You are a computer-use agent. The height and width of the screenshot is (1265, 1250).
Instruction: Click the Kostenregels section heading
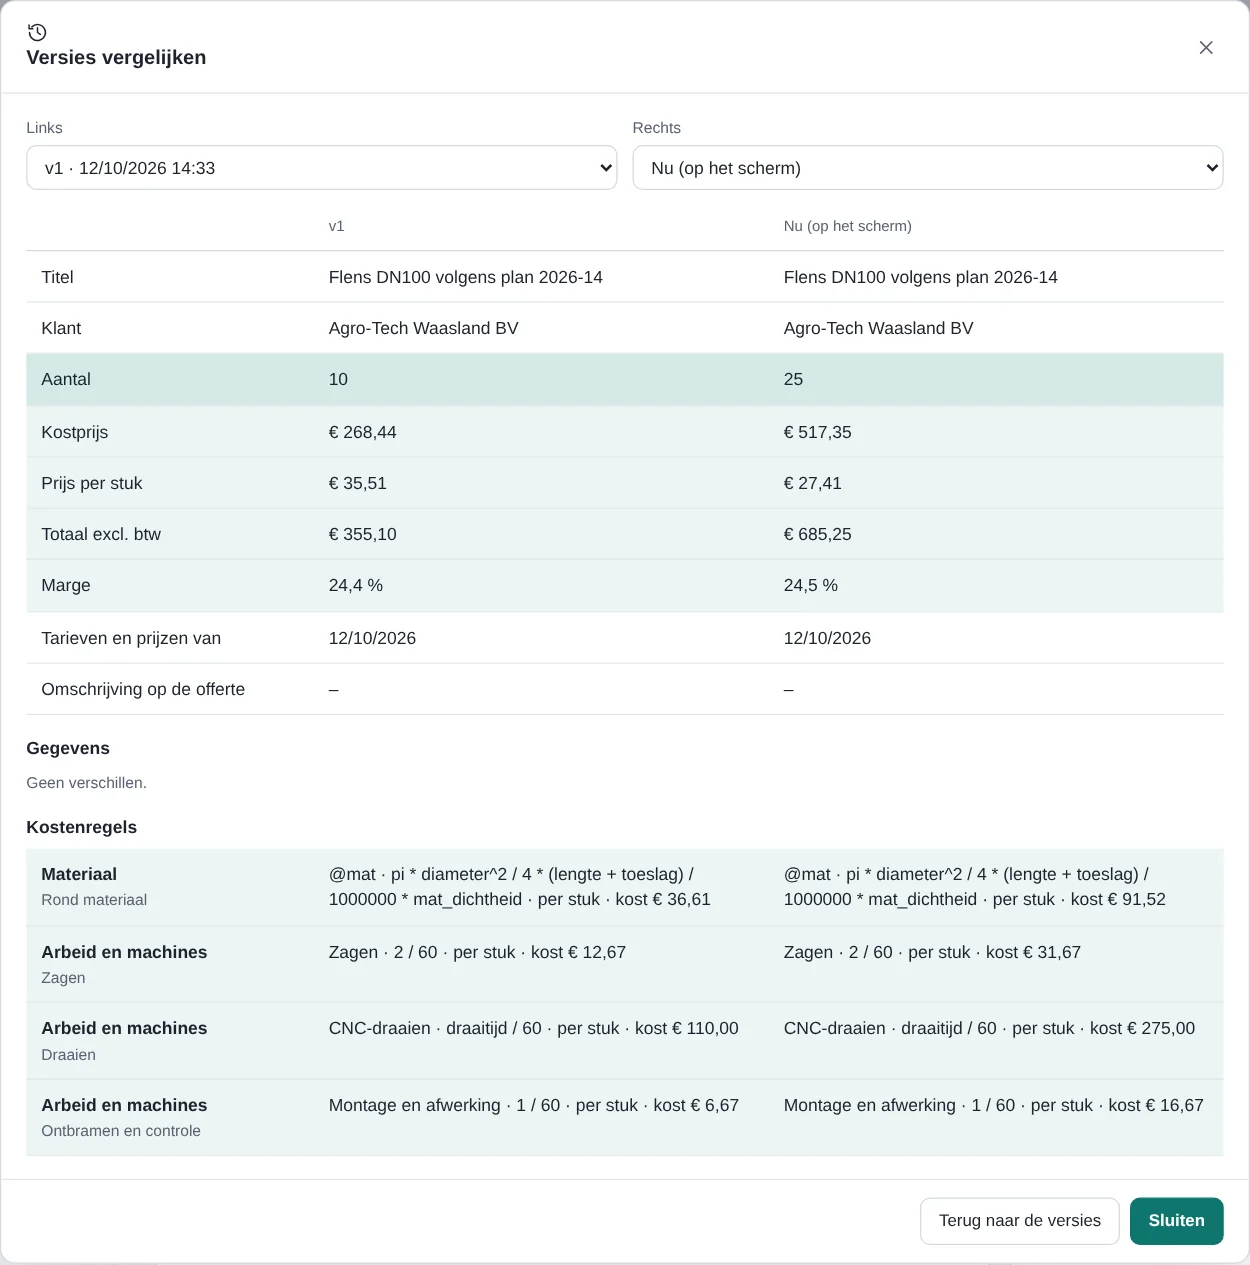[x=82, y=827]
